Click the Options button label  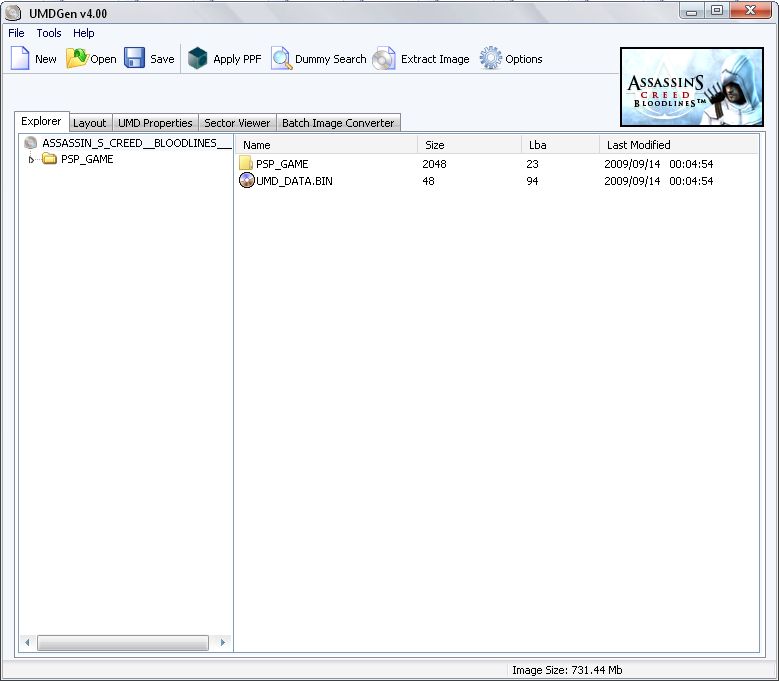point(524,59)
